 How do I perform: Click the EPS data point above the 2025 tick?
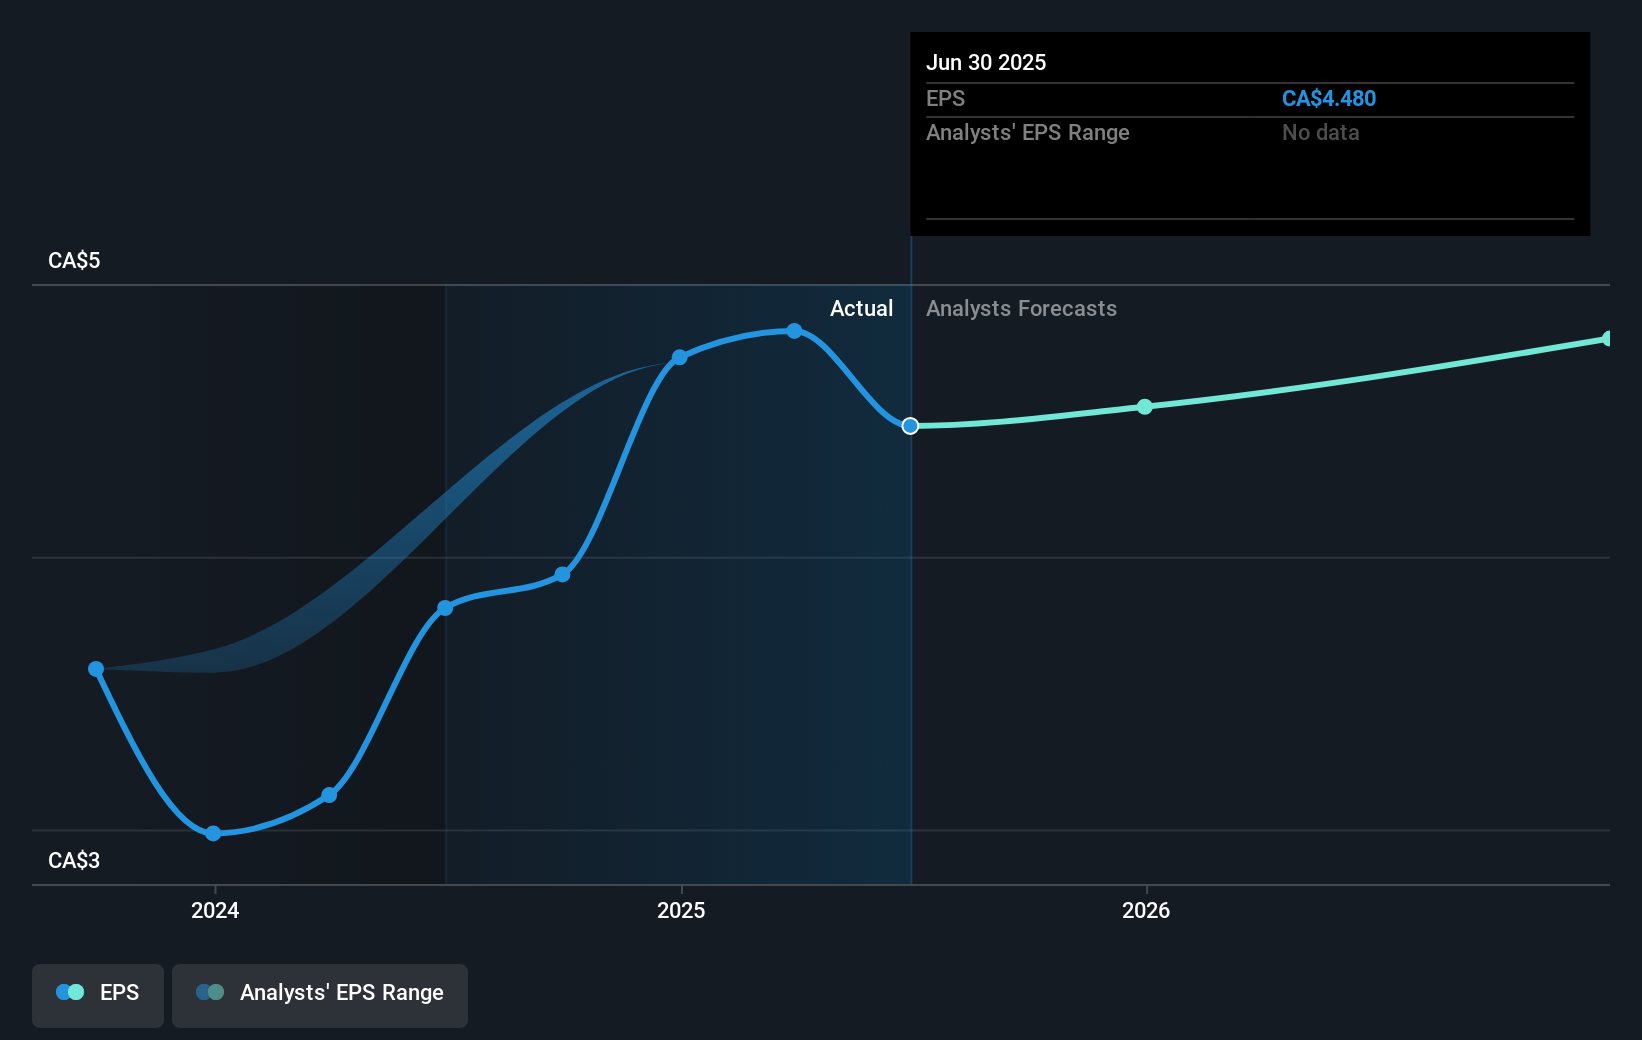pyautogui.click(x=680, y=357)
